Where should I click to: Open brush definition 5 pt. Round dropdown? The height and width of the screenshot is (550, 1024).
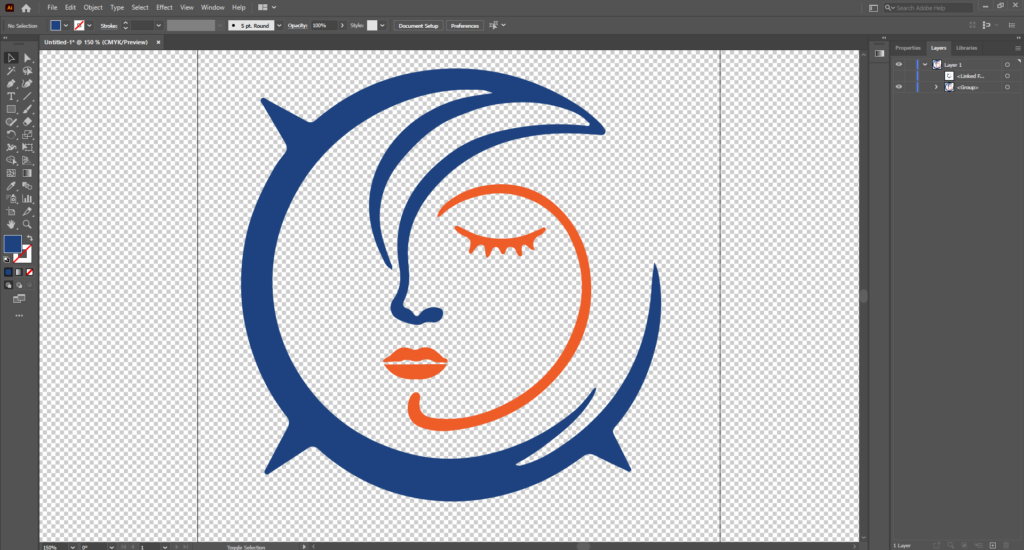[279, 25]
